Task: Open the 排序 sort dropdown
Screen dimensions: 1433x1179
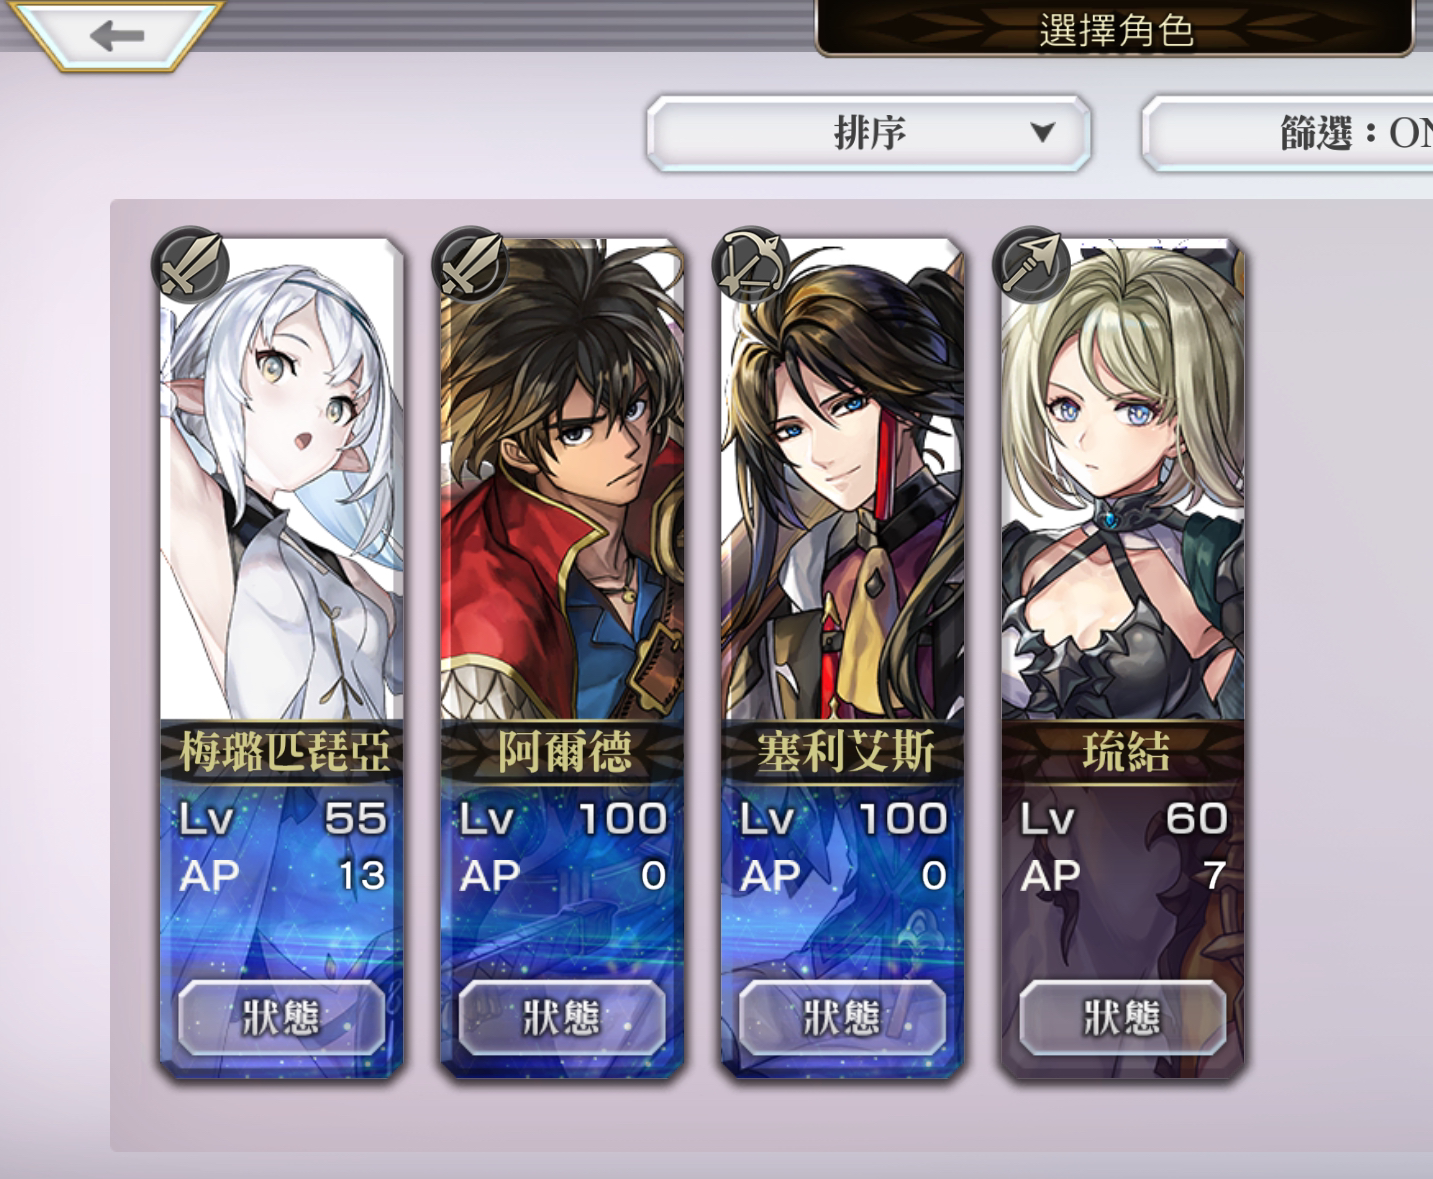Action: pos(868,132)
